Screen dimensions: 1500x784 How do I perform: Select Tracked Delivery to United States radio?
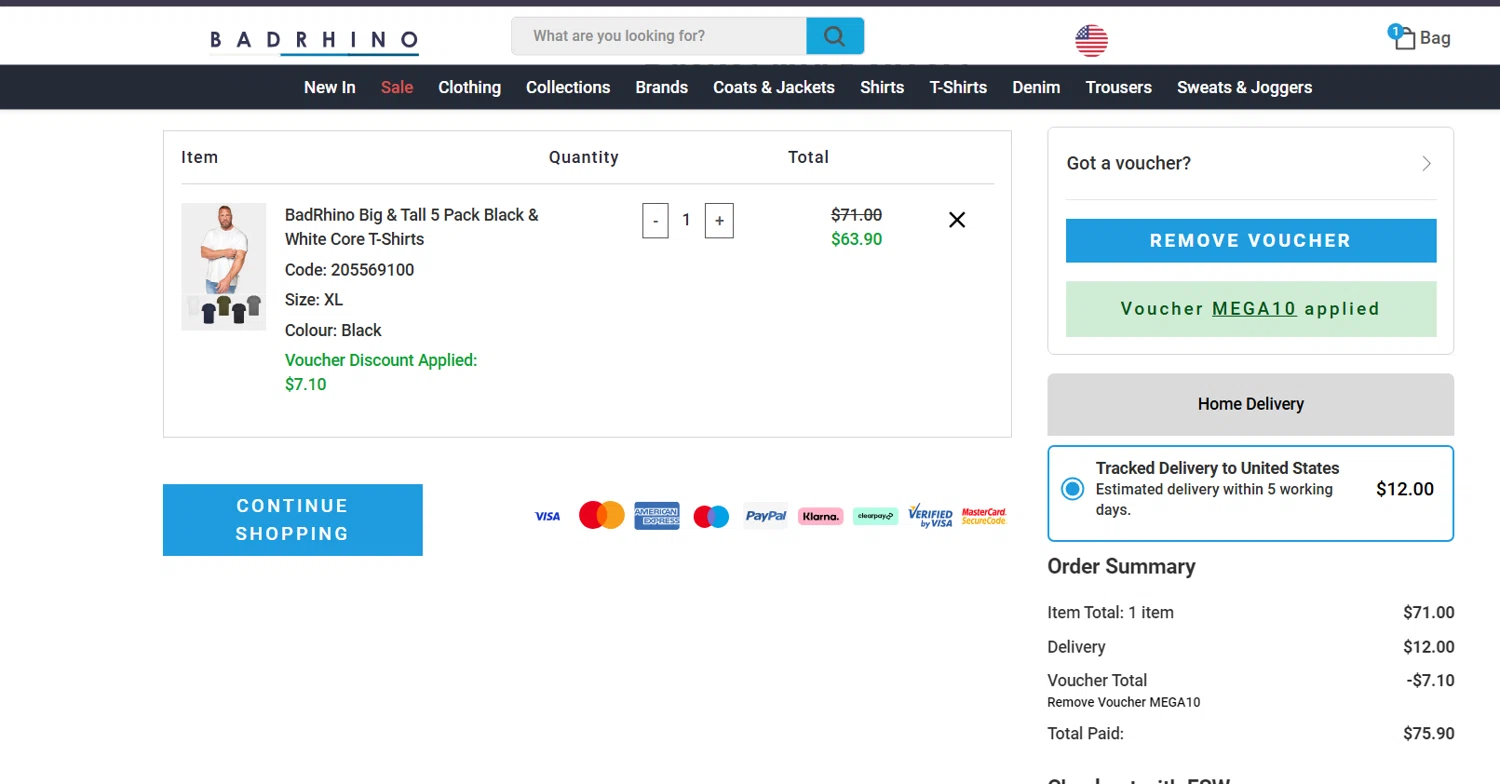coord(1073,489)
